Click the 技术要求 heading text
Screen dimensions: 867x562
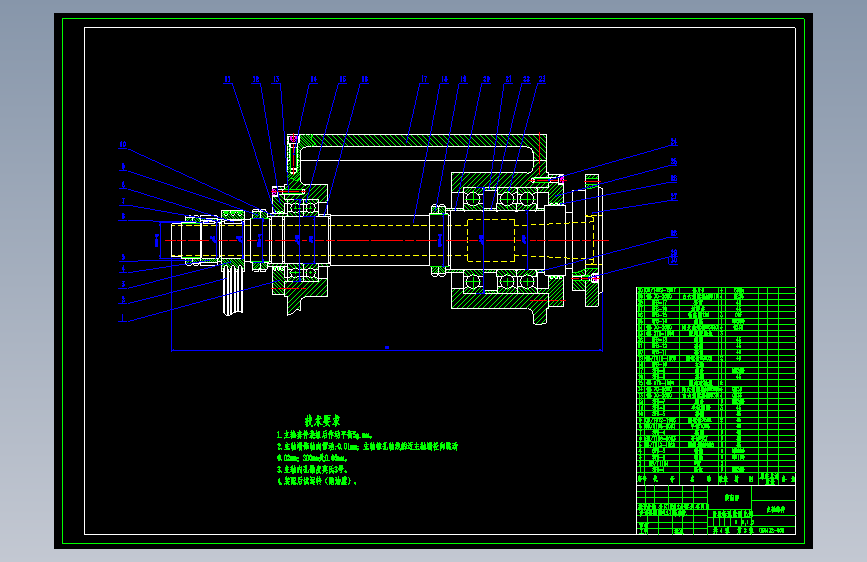pos(322,421)
